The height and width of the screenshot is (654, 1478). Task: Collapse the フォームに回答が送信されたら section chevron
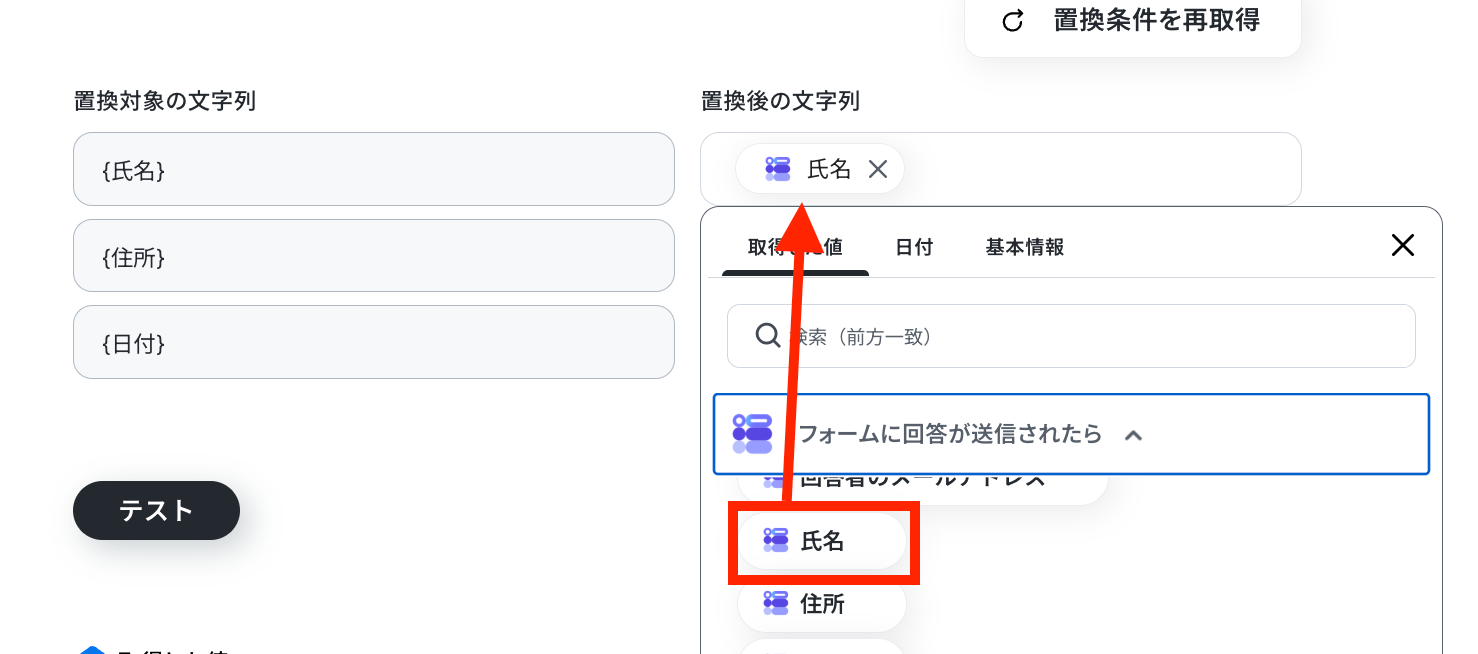pyautogui.click(x=1133, y=435)
